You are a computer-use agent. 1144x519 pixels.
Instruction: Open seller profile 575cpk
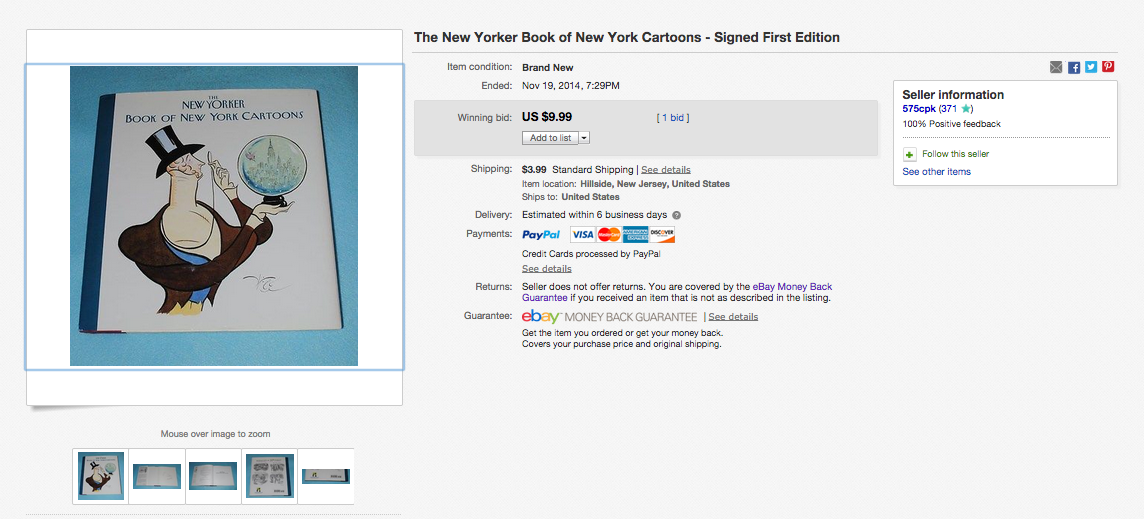919,109
